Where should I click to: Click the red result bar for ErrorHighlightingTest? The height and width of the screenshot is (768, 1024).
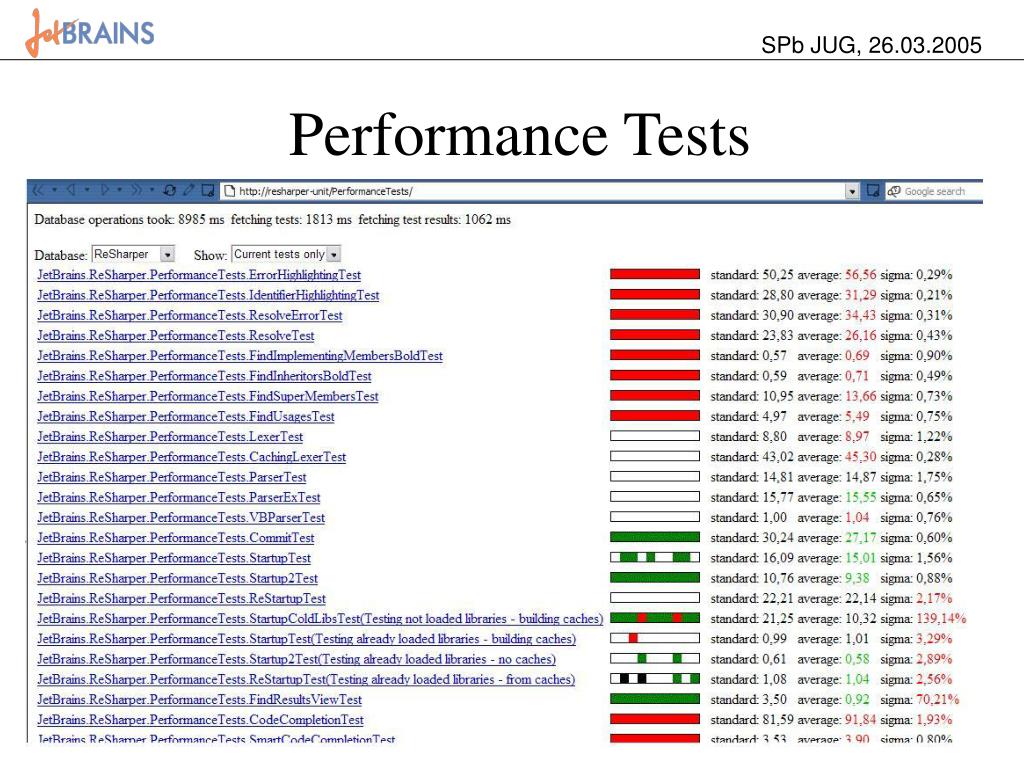click(654, 274)
